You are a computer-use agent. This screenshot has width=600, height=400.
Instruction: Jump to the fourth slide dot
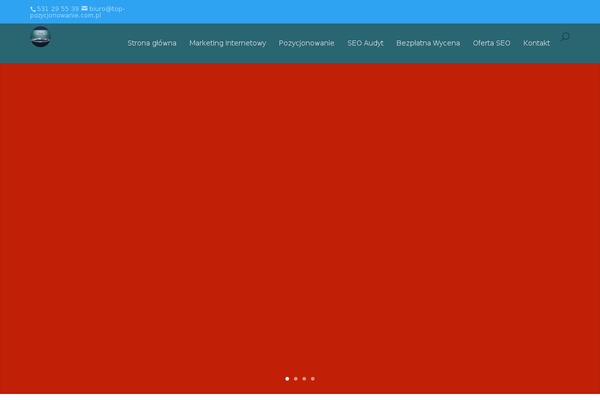(313, 379)
